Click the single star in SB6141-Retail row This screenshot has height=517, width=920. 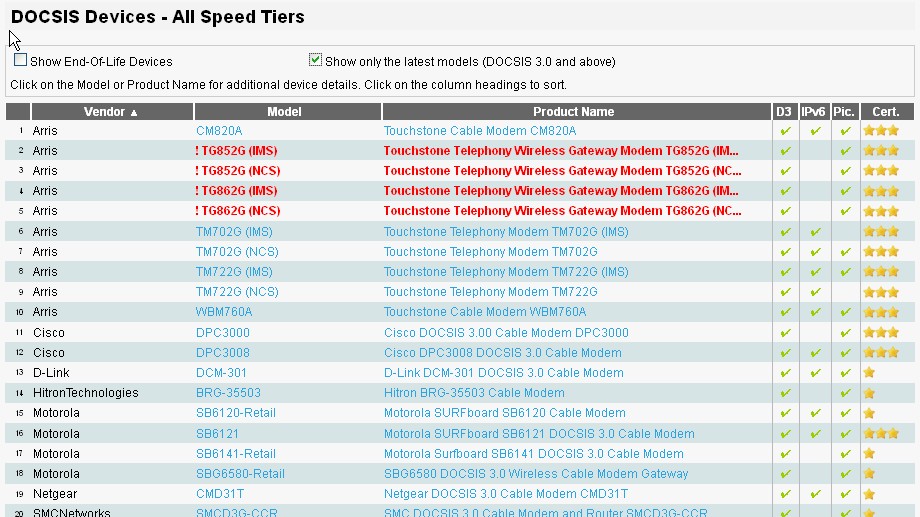(870, 454)
